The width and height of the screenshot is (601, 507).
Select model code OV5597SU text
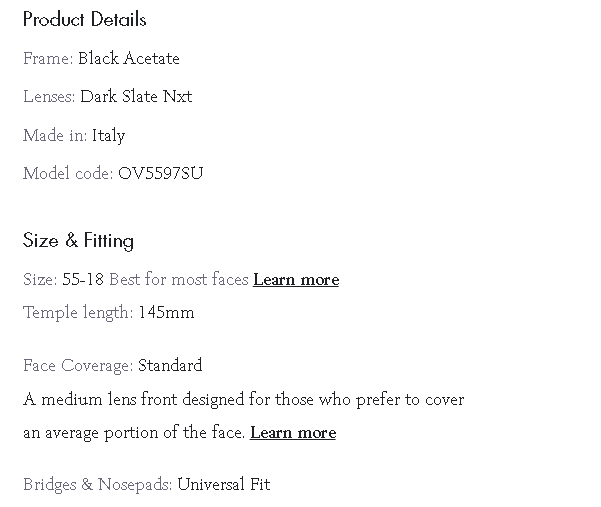(x=161, y=174)
